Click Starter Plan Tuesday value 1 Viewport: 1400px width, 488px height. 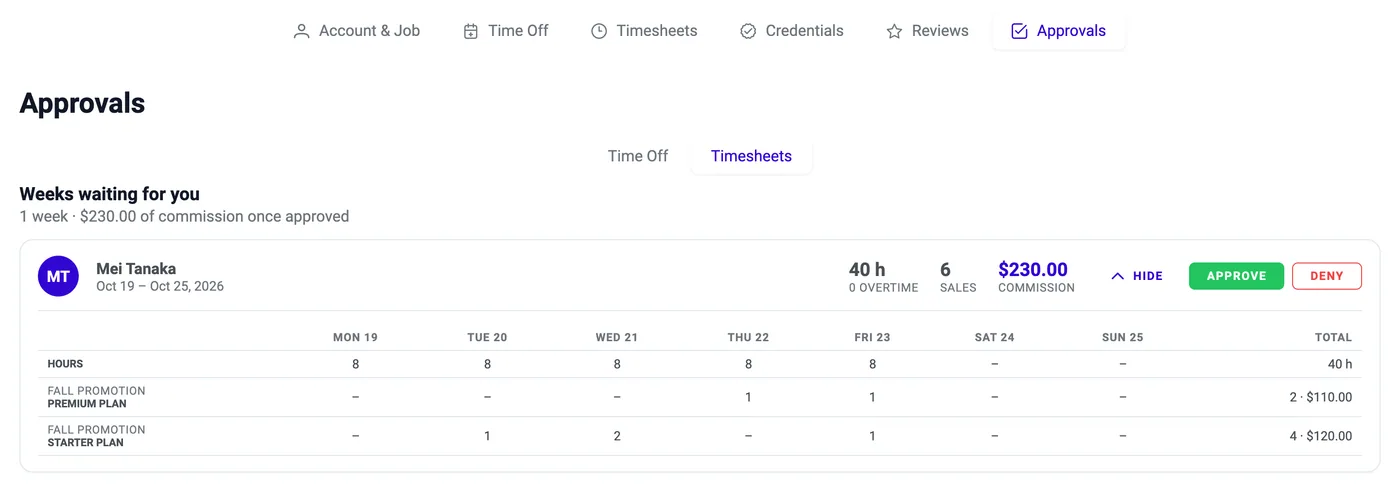coord(487,436)
